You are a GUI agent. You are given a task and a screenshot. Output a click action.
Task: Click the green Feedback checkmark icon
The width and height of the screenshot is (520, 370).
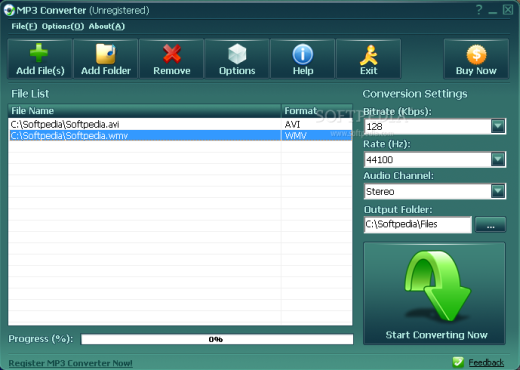[458, 362]
